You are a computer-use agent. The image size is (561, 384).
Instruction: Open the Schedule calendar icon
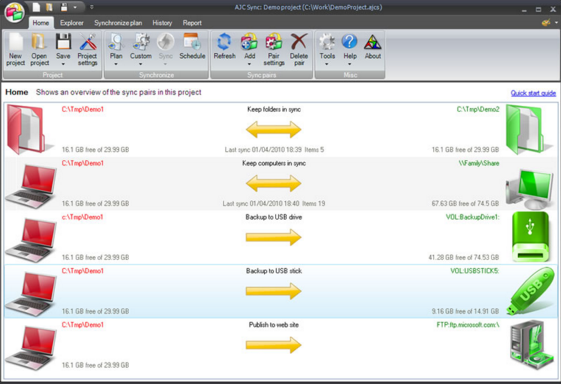point(192,42)
